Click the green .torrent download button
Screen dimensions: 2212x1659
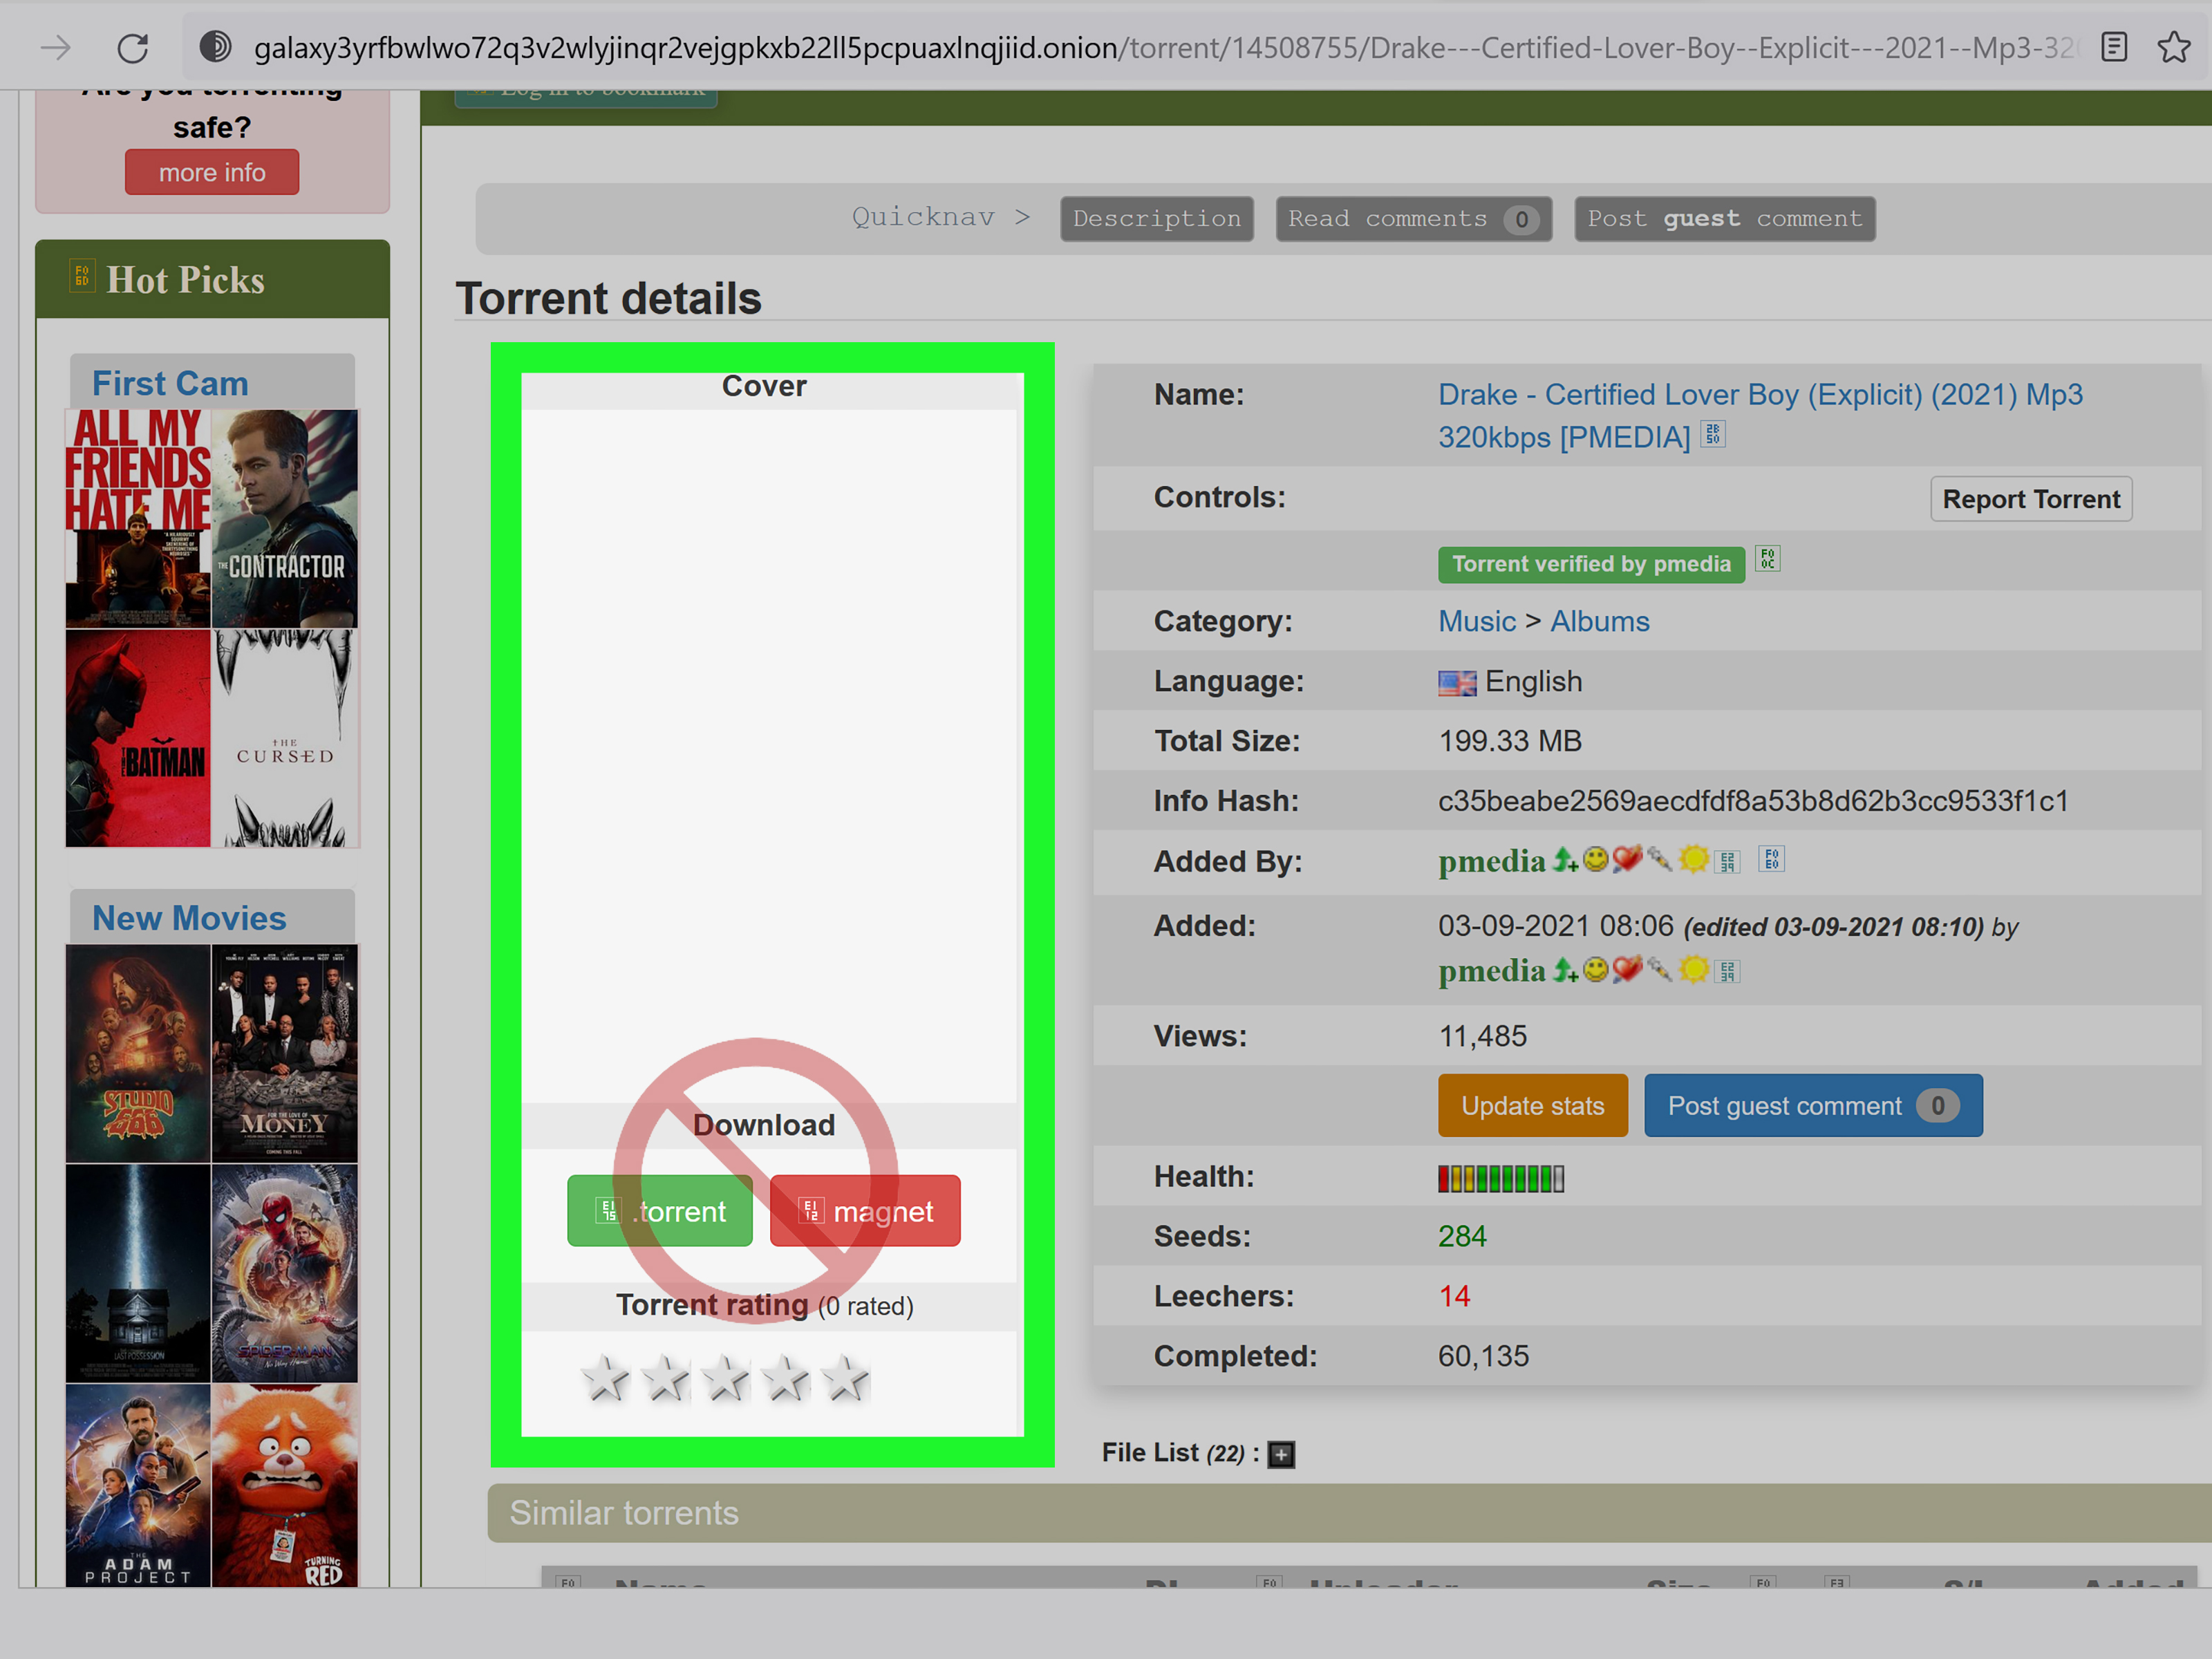click(x=660, y=1211)
